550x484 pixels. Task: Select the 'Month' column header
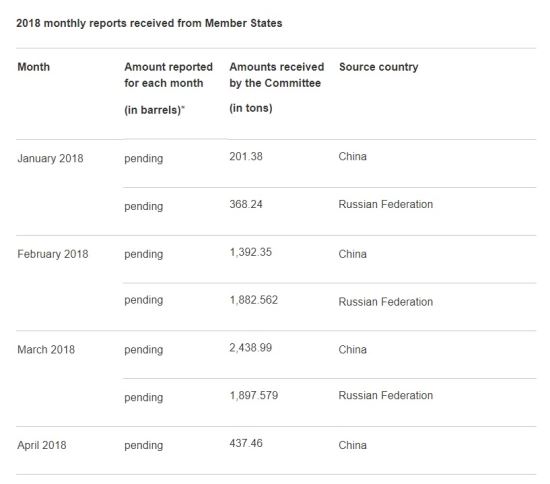click(x=34, y=67)
